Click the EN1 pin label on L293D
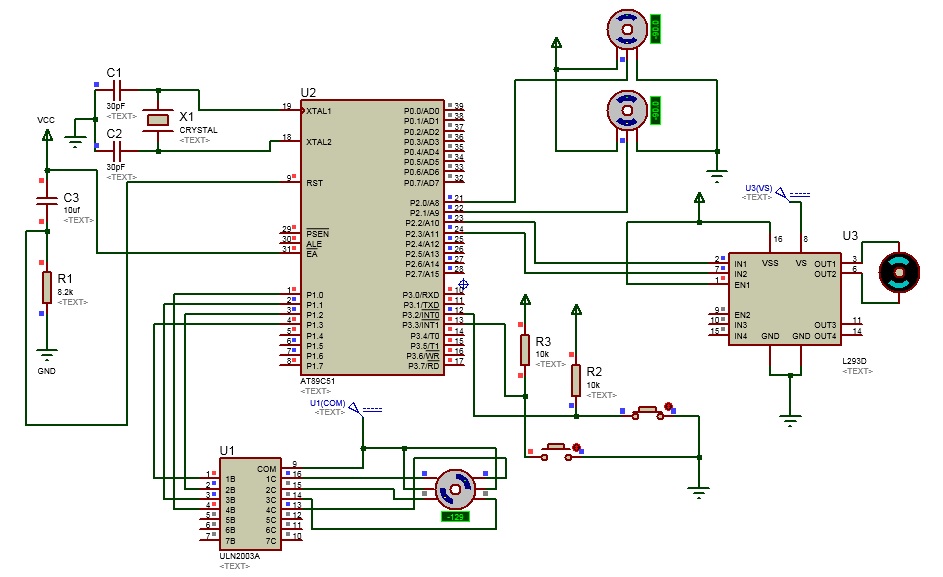The width and height of the screenshot is (943, 577). coord(742,285)
